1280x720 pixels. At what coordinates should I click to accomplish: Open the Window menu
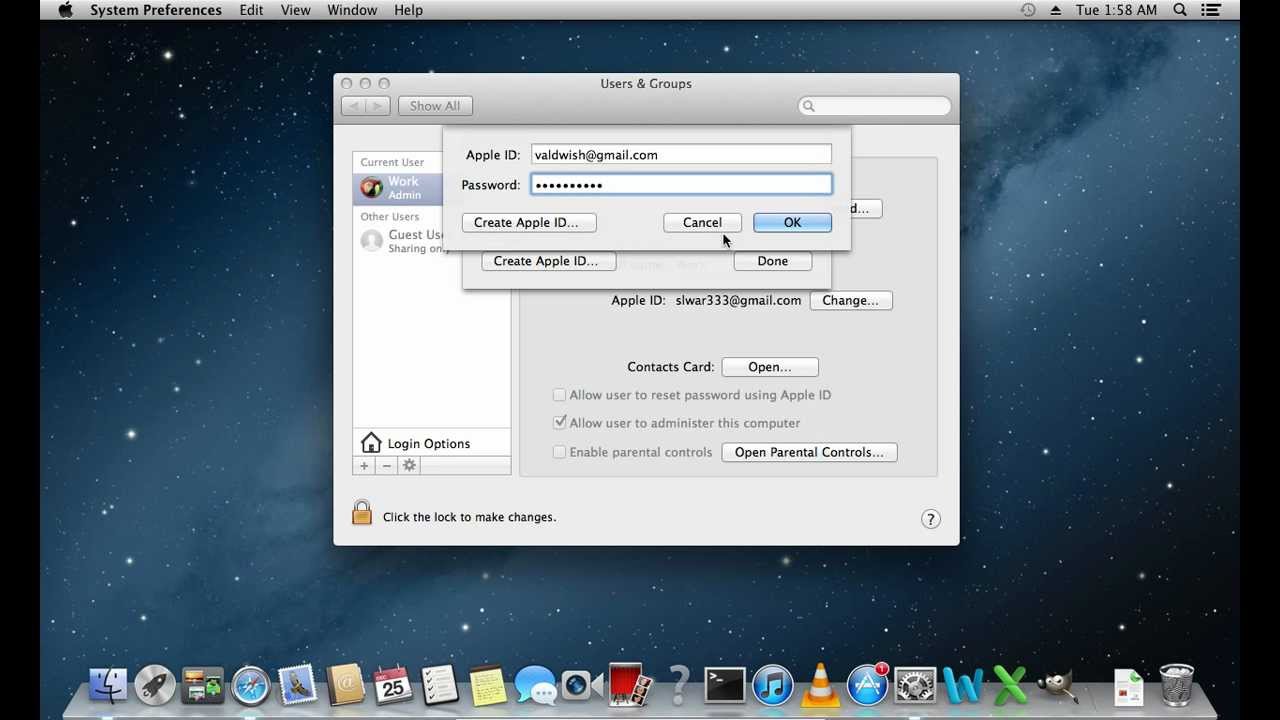click(x=352, y=10)
